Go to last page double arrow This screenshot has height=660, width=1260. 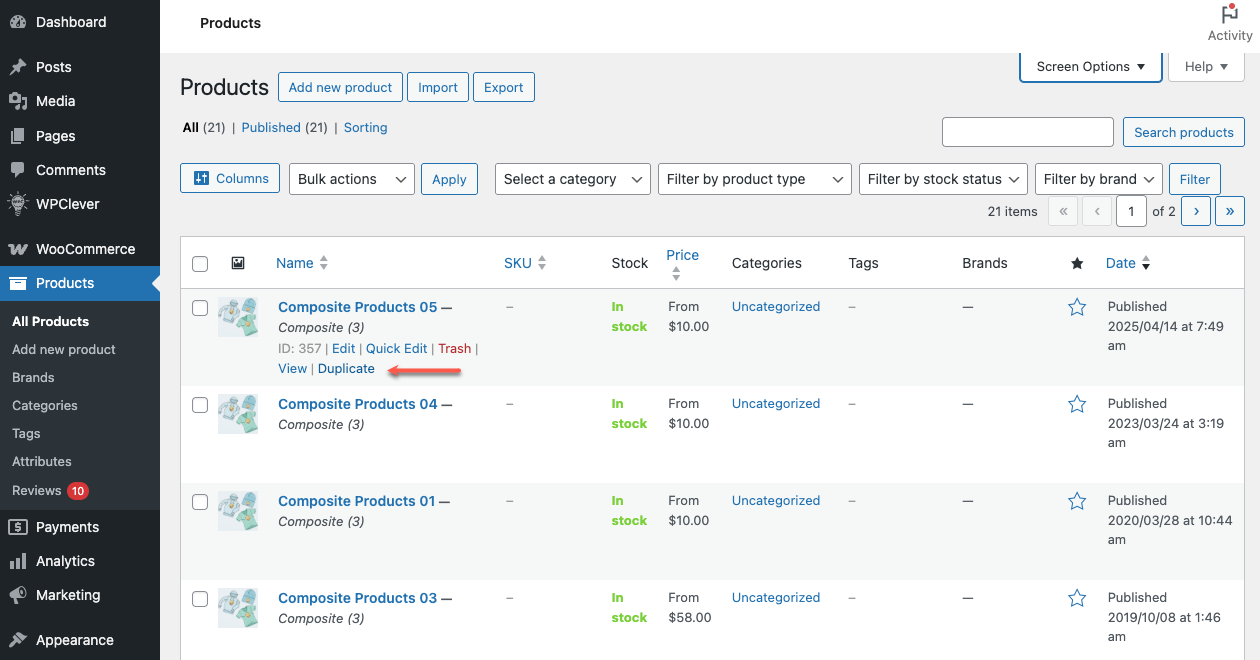[1230, 211]
